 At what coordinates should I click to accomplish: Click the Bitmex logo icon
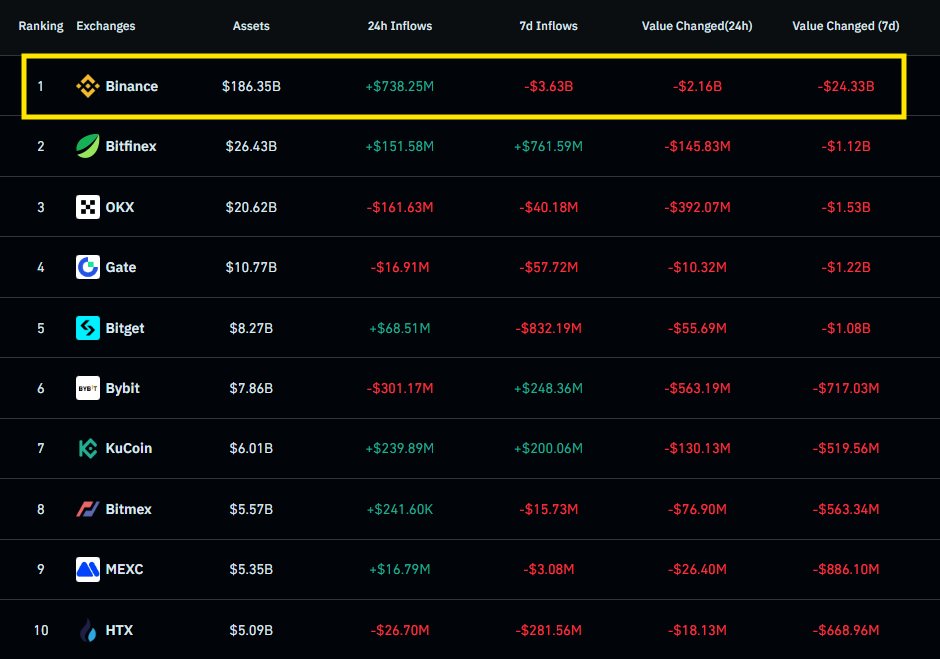[x=87, y=509]
